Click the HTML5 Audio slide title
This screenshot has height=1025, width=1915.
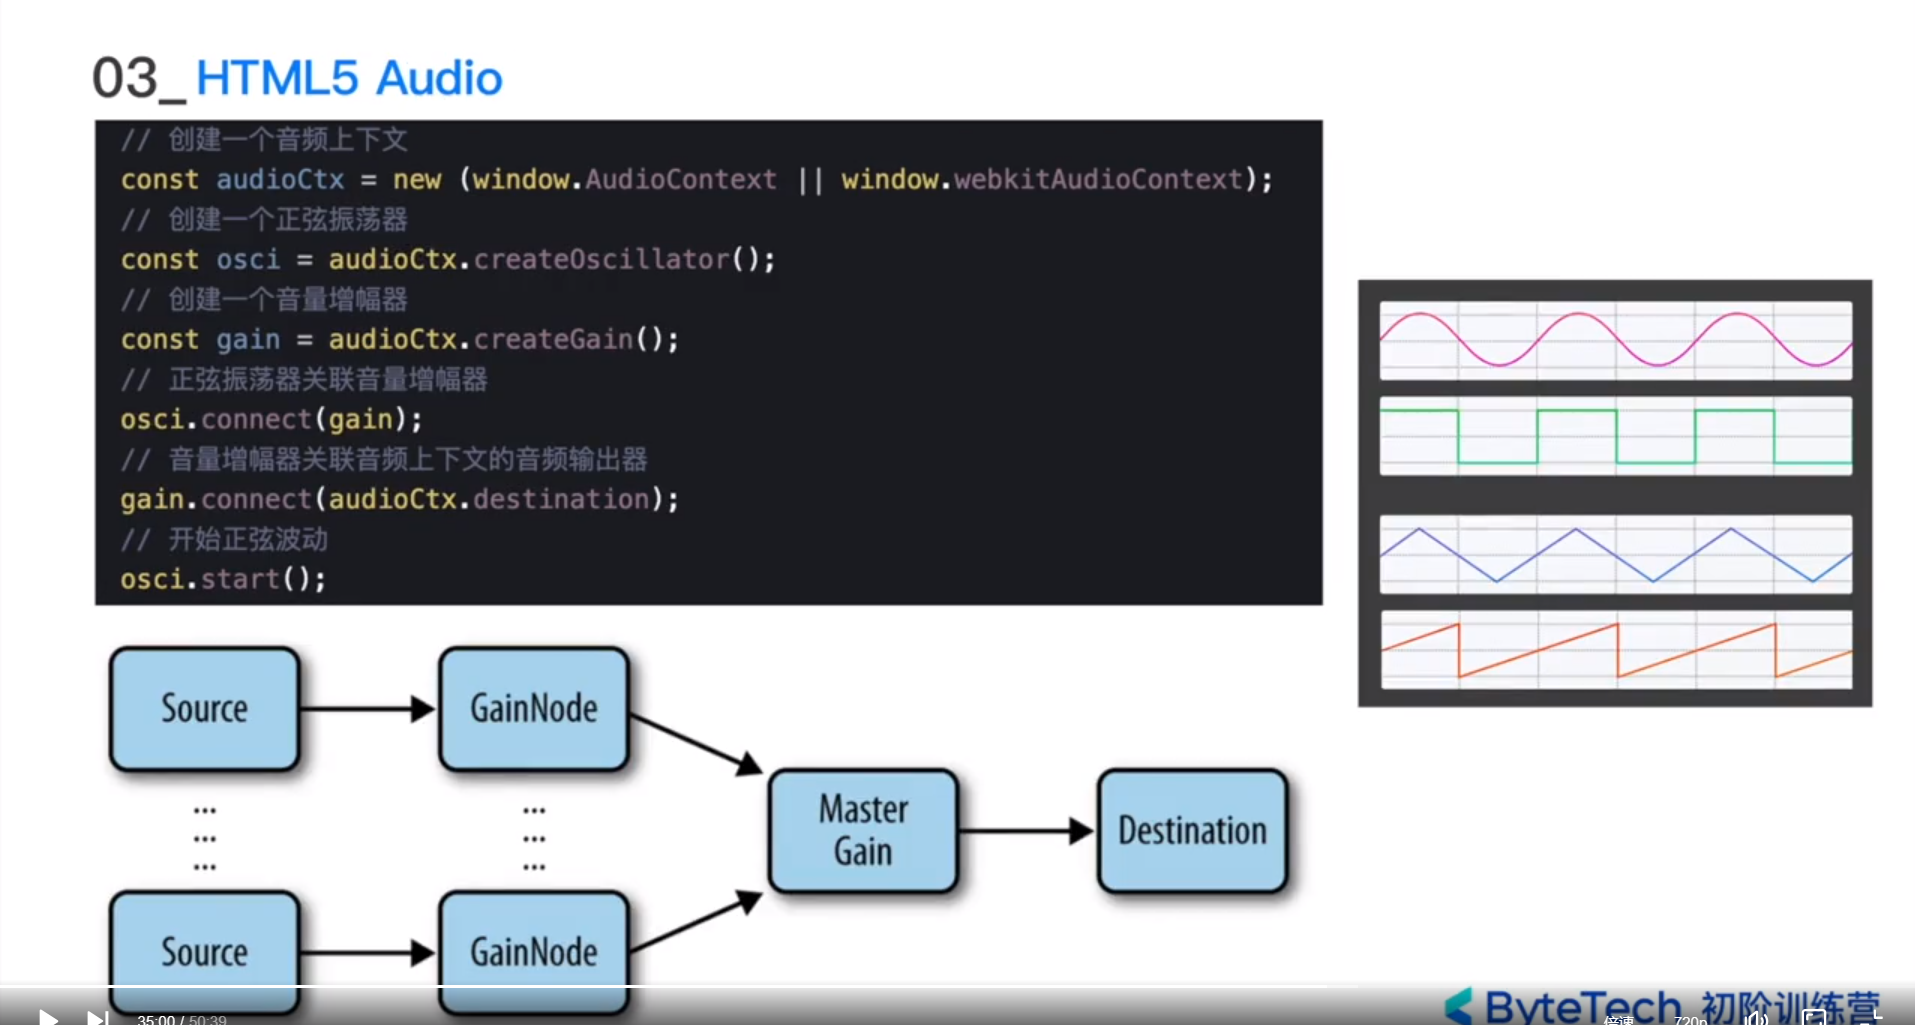349,78
